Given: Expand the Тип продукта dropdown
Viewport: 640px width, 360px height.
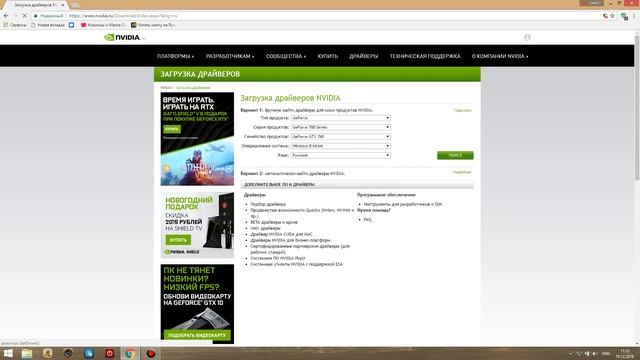Looking at the screenshot, I should point(340,118).
